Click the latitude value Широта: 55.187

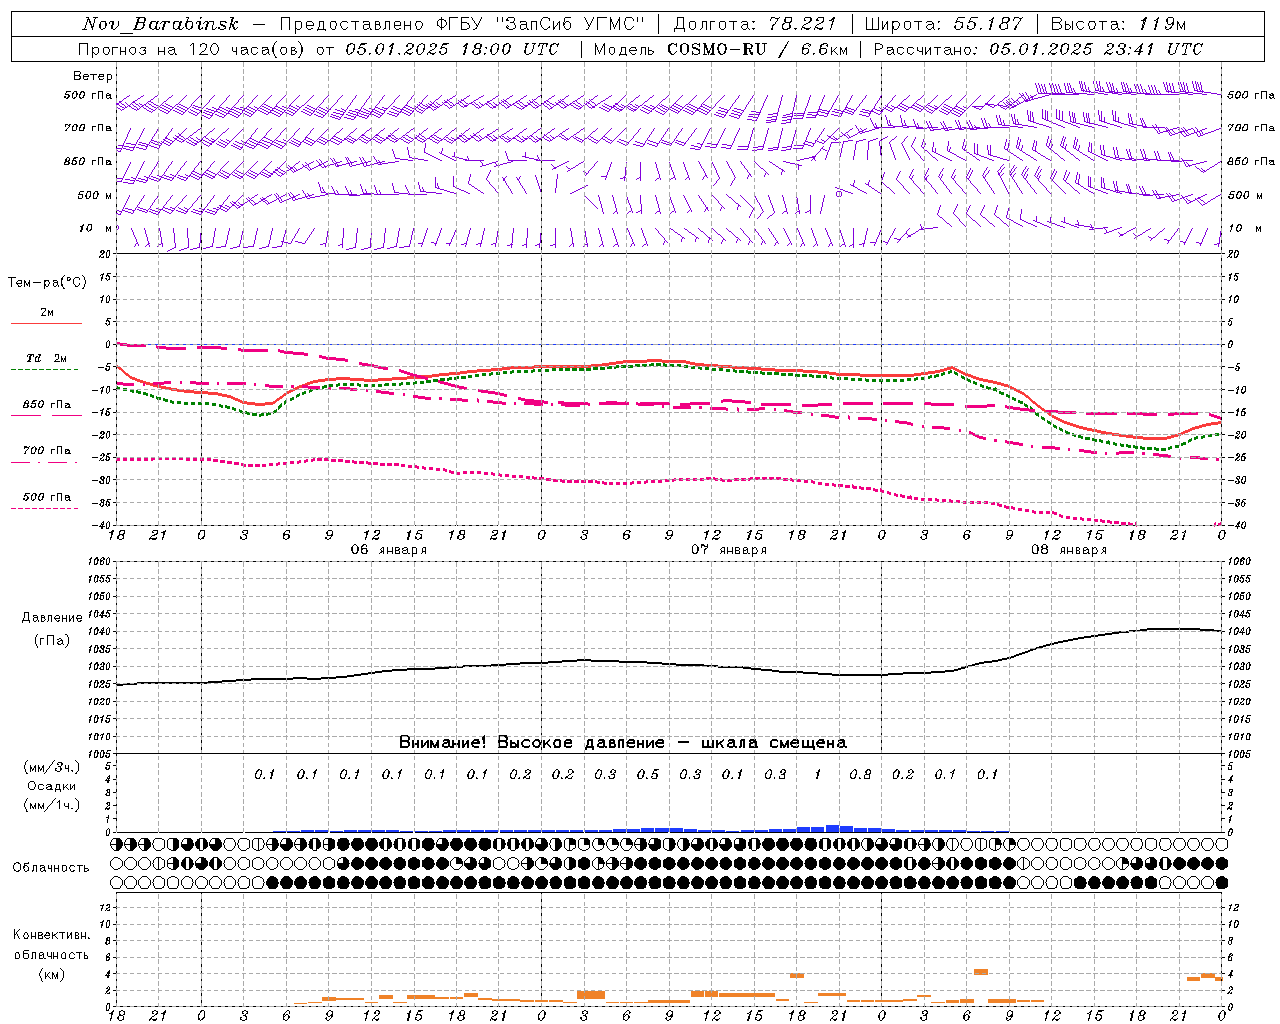[x=943, y=24]
